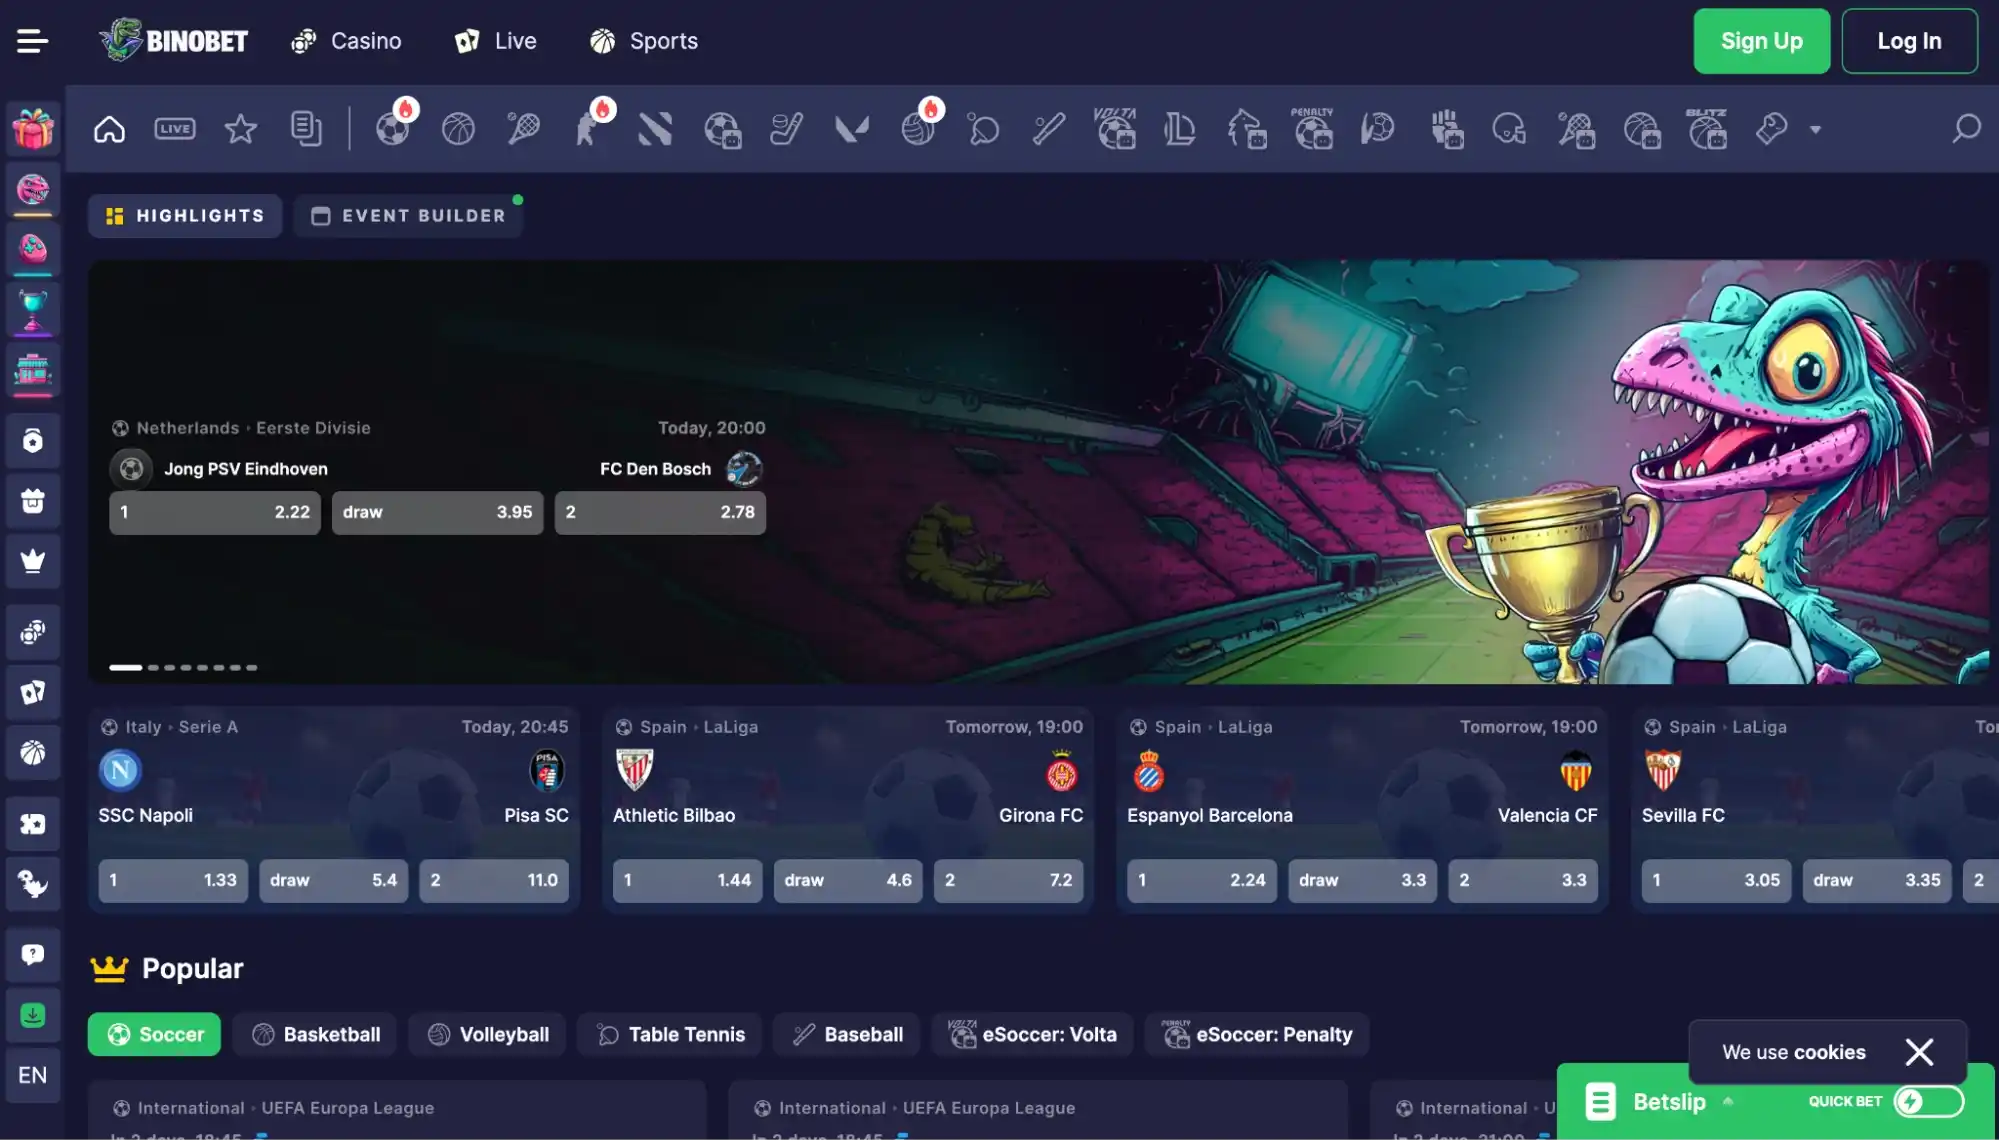The height and width of the screenshot is (1141, 1999).
Task: Open the hamburger menu icon
Action: point(32,41)
